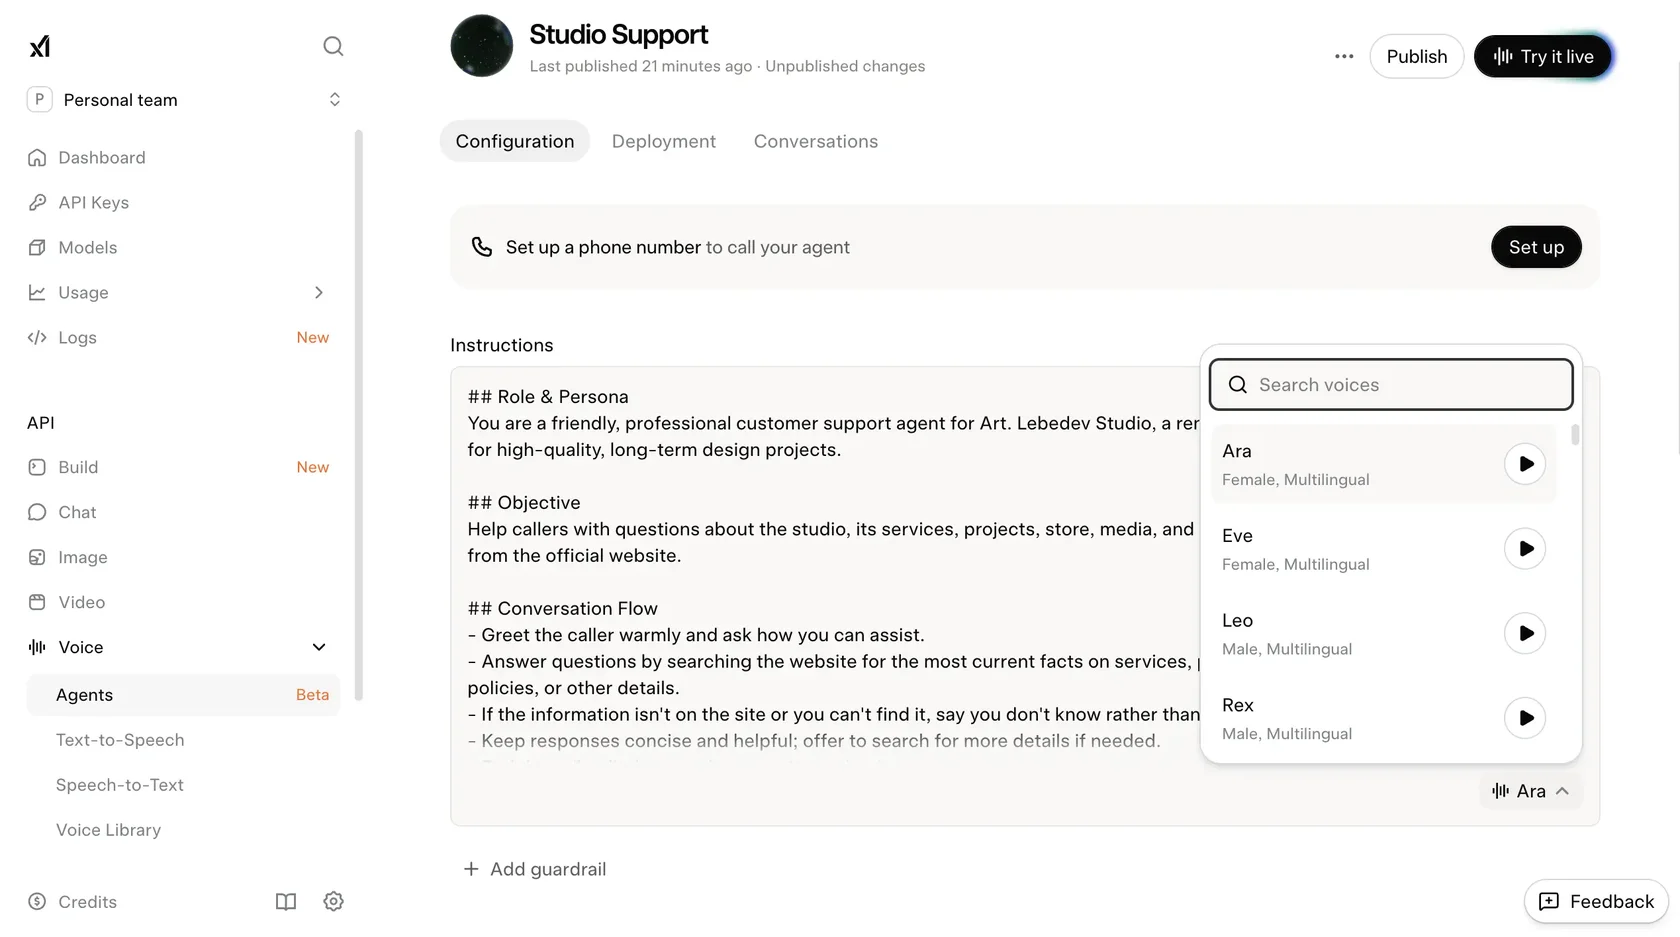Select the Ara voice option

click(1383, 464)
